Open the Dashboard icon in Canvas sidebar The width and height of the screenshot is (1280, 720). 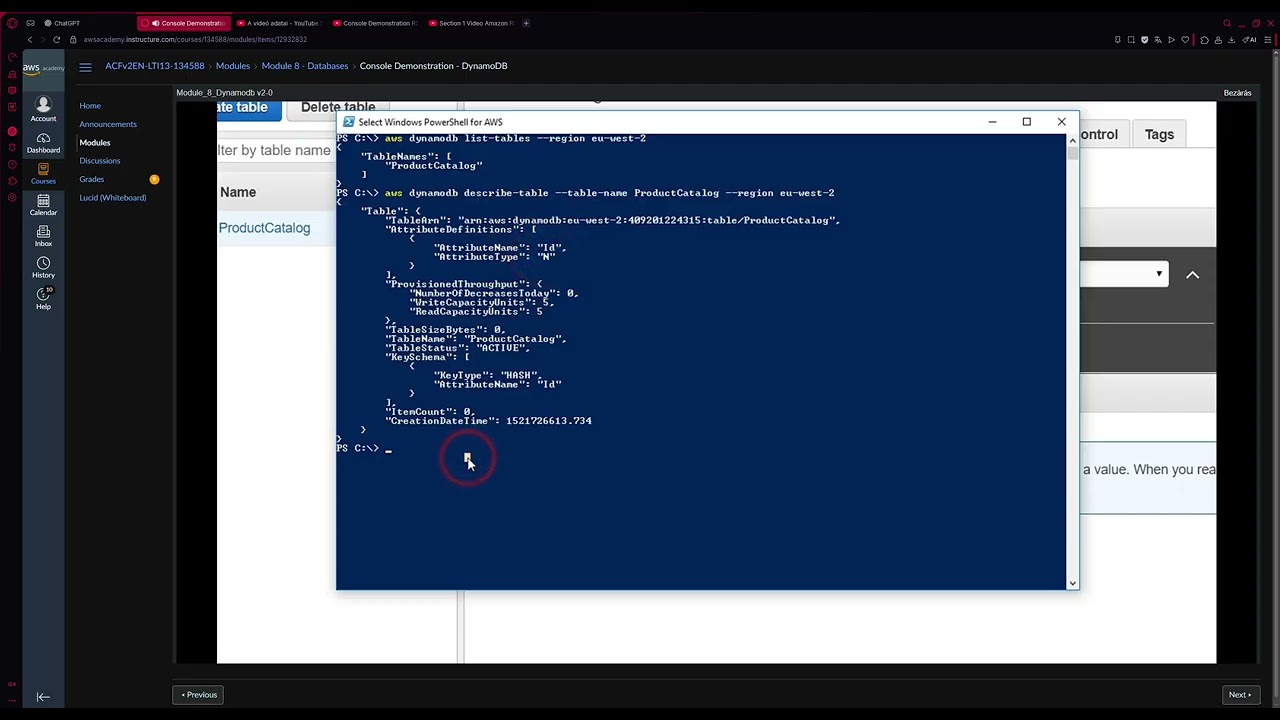(x=43, y=142)
